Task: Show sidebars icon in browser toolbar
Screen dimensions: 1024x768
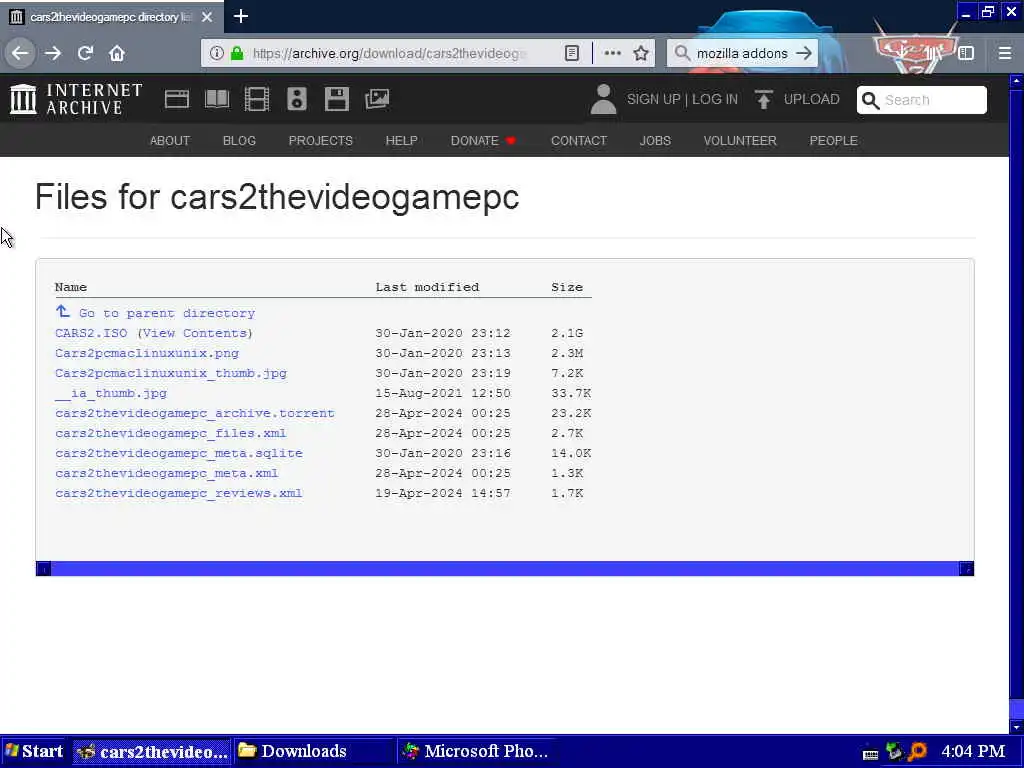Action: pyautogui.click(x=966, y=53)
